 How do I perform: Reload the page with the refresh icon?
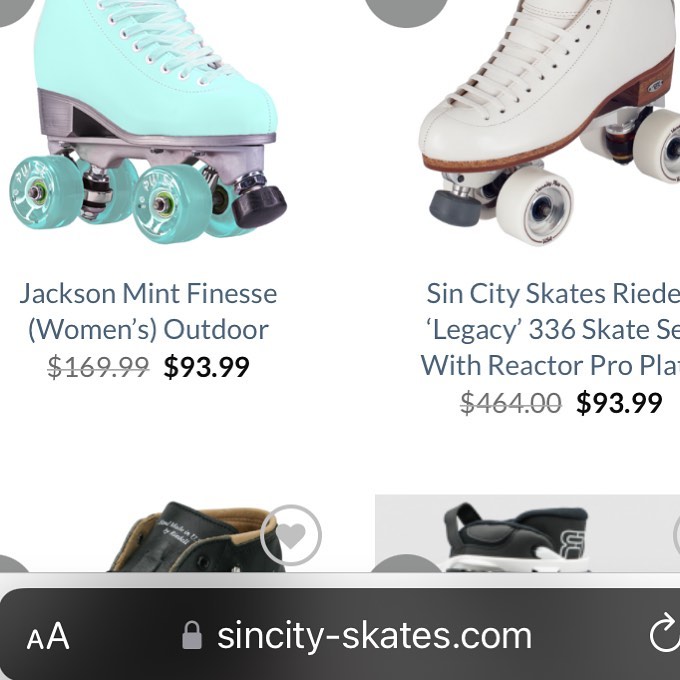(663, 634)
